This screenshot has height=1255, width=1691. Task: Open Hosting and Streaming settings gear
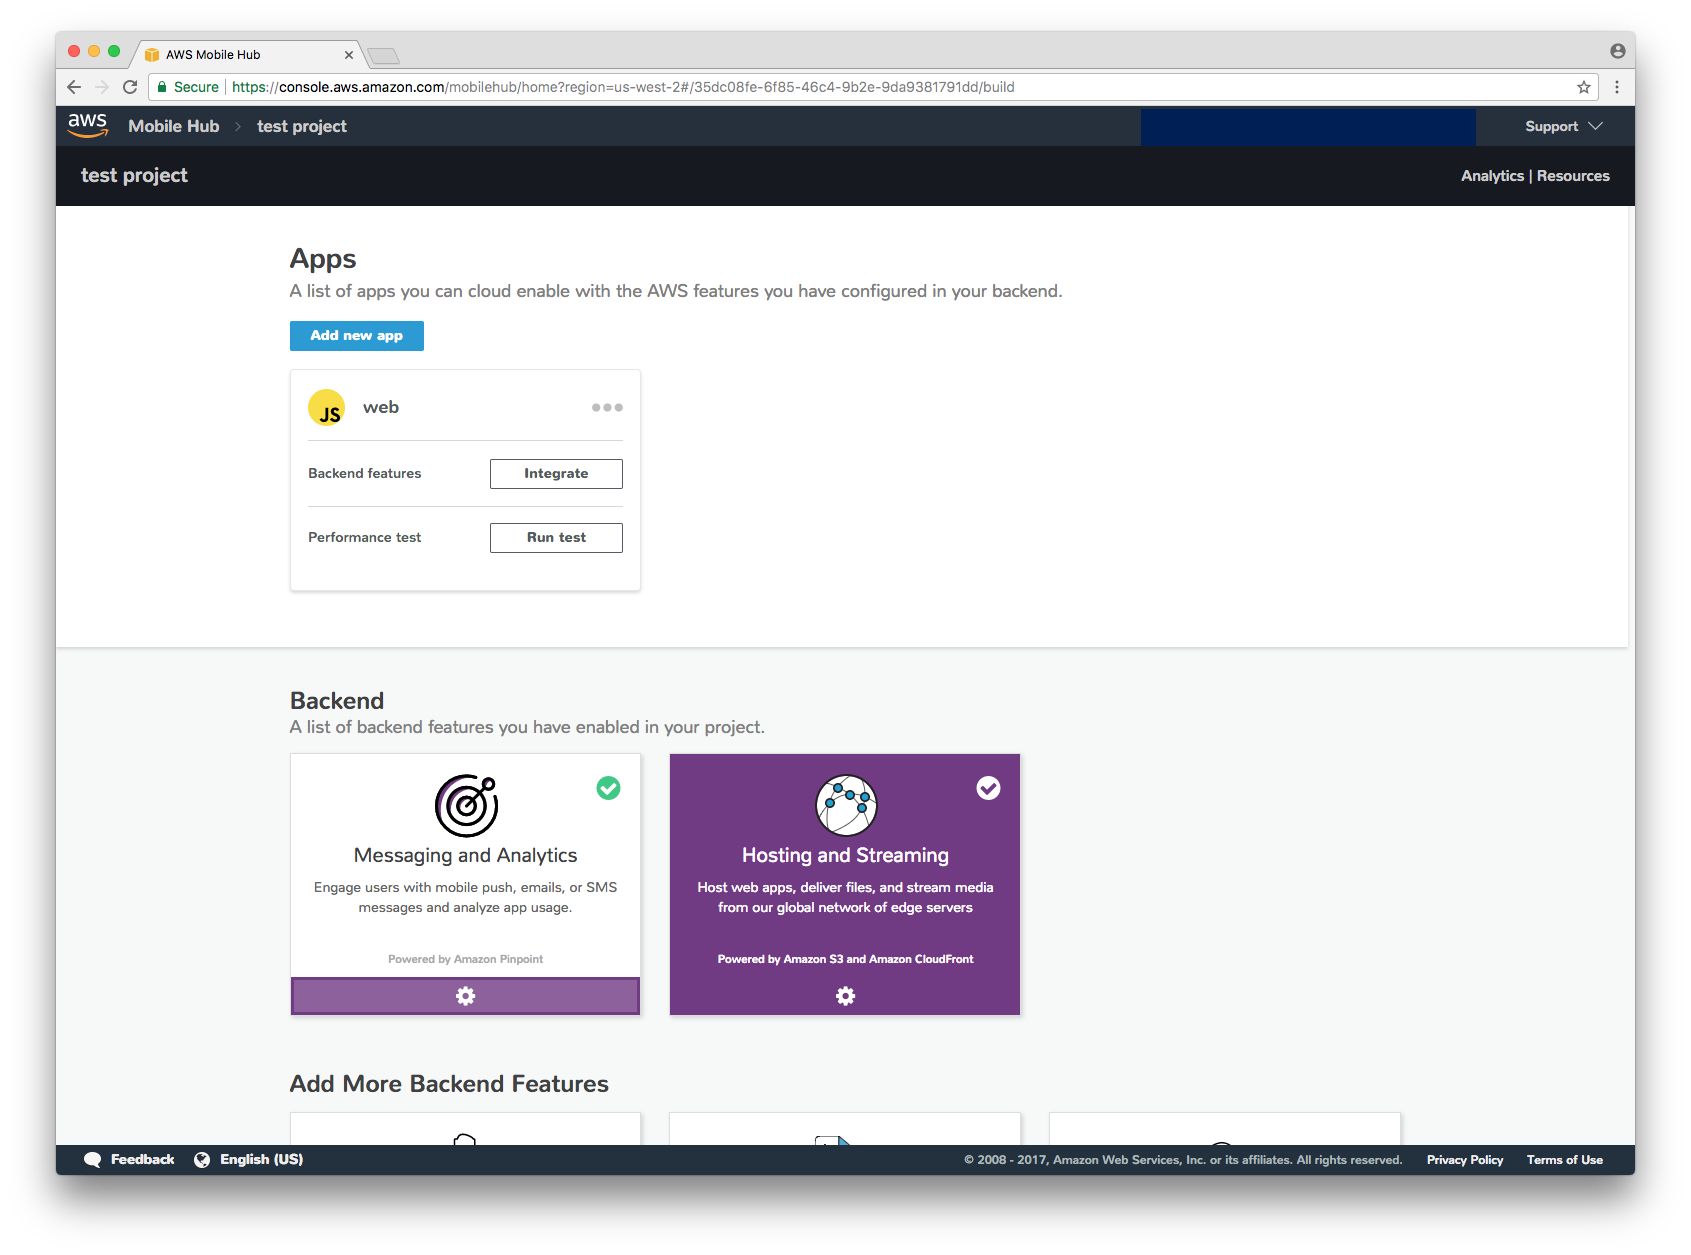pyautogui.click(x=846, y=996)
